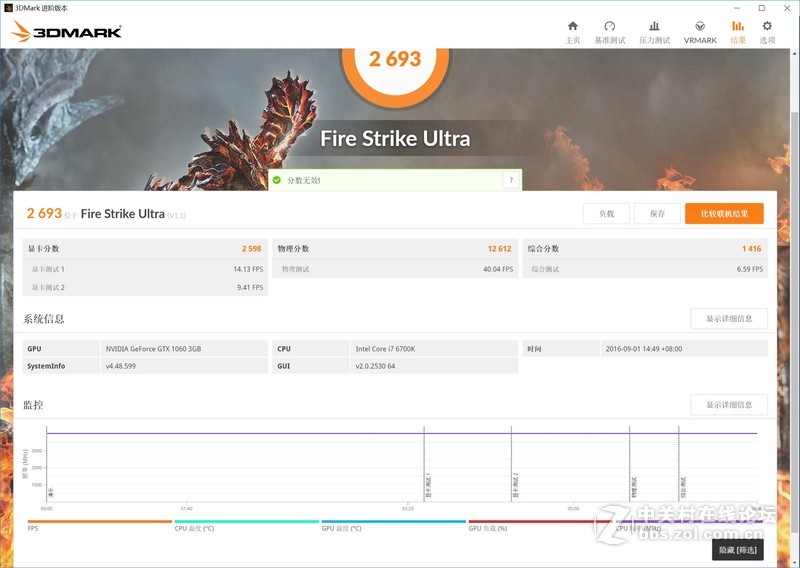Image resolution: width=800 pixels, height=568 pixels.
Task: Open the VRMARK nav icon
Action: [x=700, y=26]
